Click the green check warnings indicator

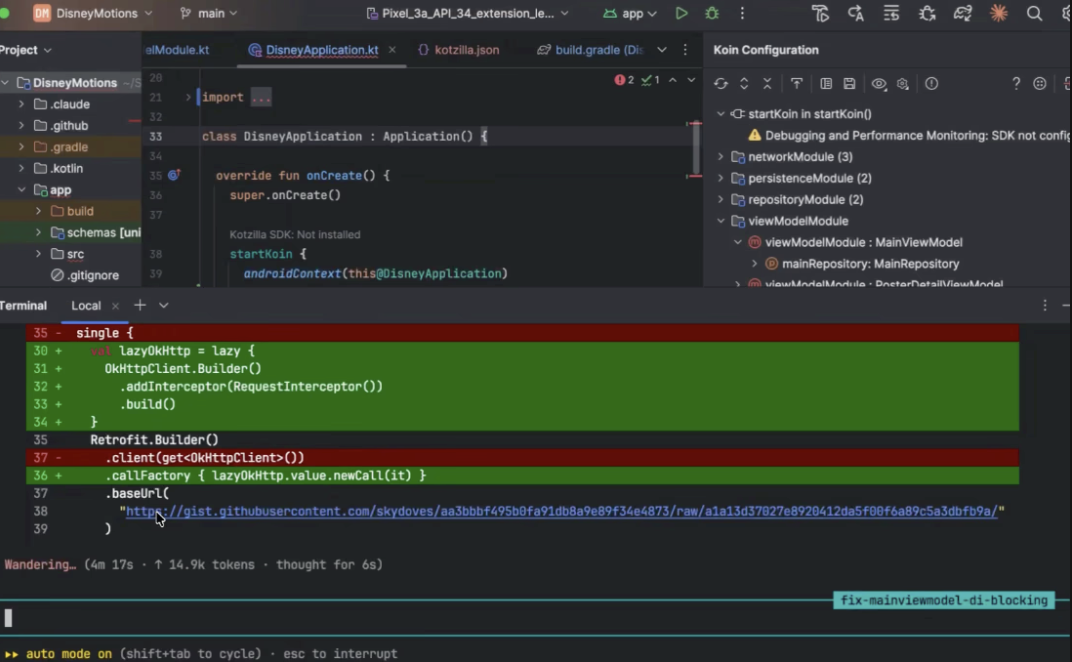650,80
